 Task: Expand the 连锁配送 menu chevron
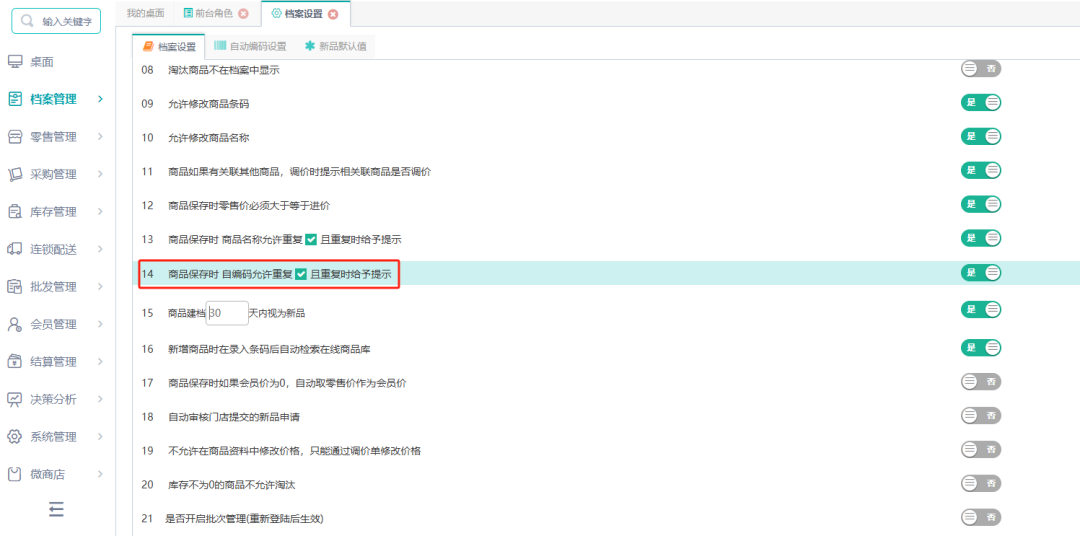coord(101,249)
